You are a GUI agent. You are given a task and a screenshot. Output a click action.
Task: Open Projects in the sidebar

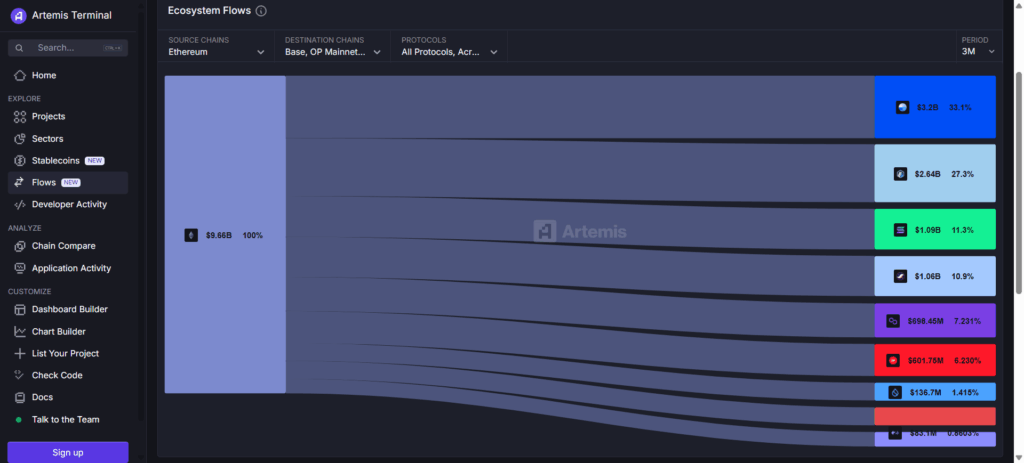point(68,116)
